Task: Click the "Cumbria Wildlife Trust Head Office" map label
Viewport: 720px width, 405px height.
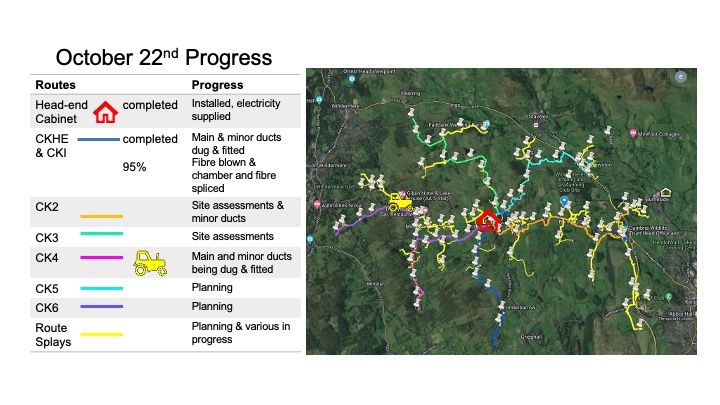Action: [x=655, y=231]
